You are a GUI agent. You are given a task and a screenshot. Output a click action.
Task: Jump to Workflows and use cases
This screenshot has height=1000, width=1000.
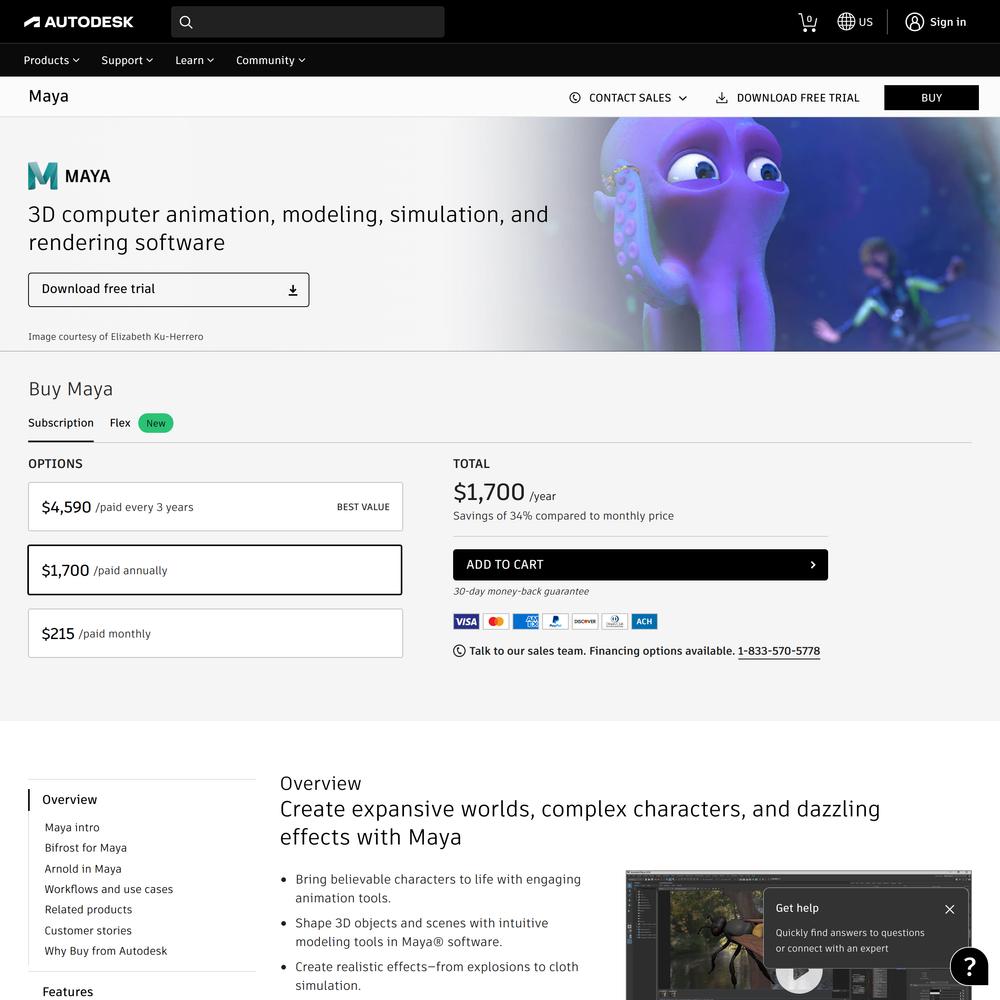(108, 889)
